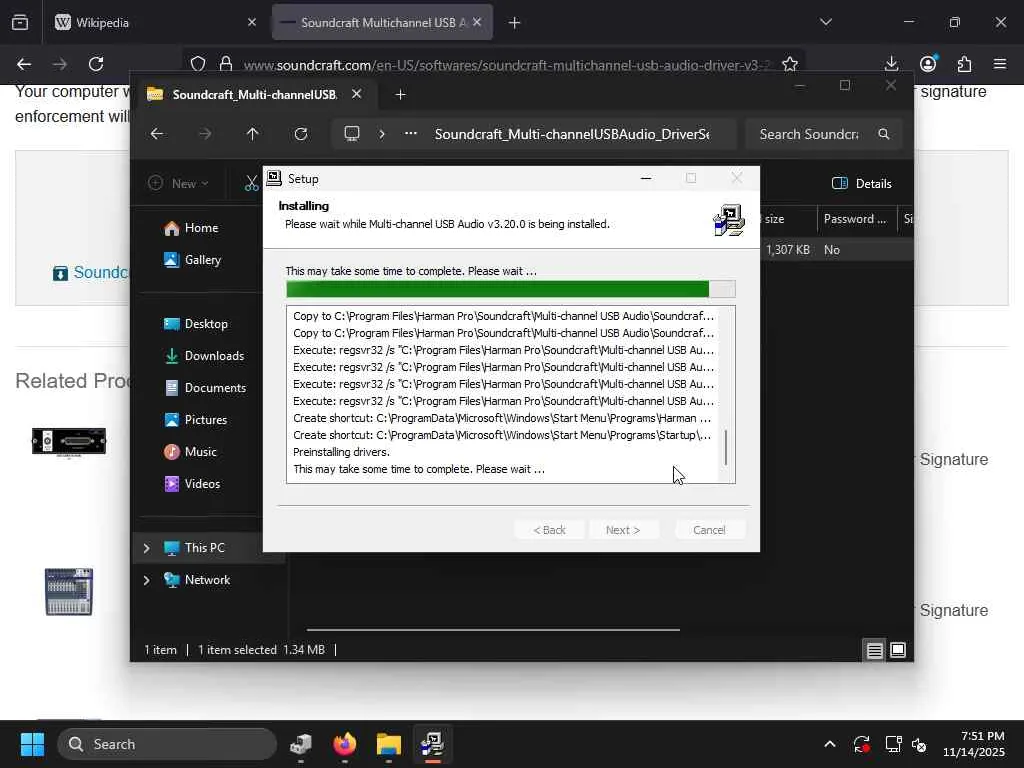Close the File Explorer Soundcraft tab
This screenshot has height=768, width=1024.
357,94
